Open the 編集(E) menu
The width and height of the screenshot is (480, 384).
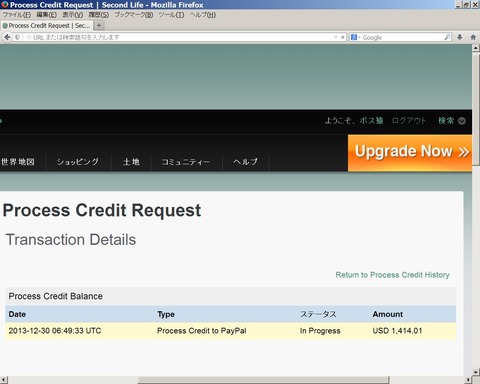[x=46, y=15]
